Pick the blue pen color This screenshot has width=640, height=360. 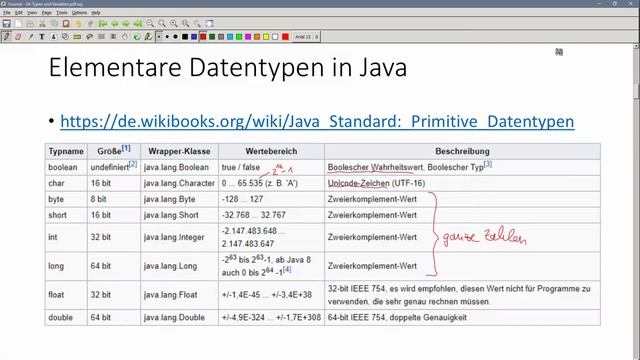[194, 37]
